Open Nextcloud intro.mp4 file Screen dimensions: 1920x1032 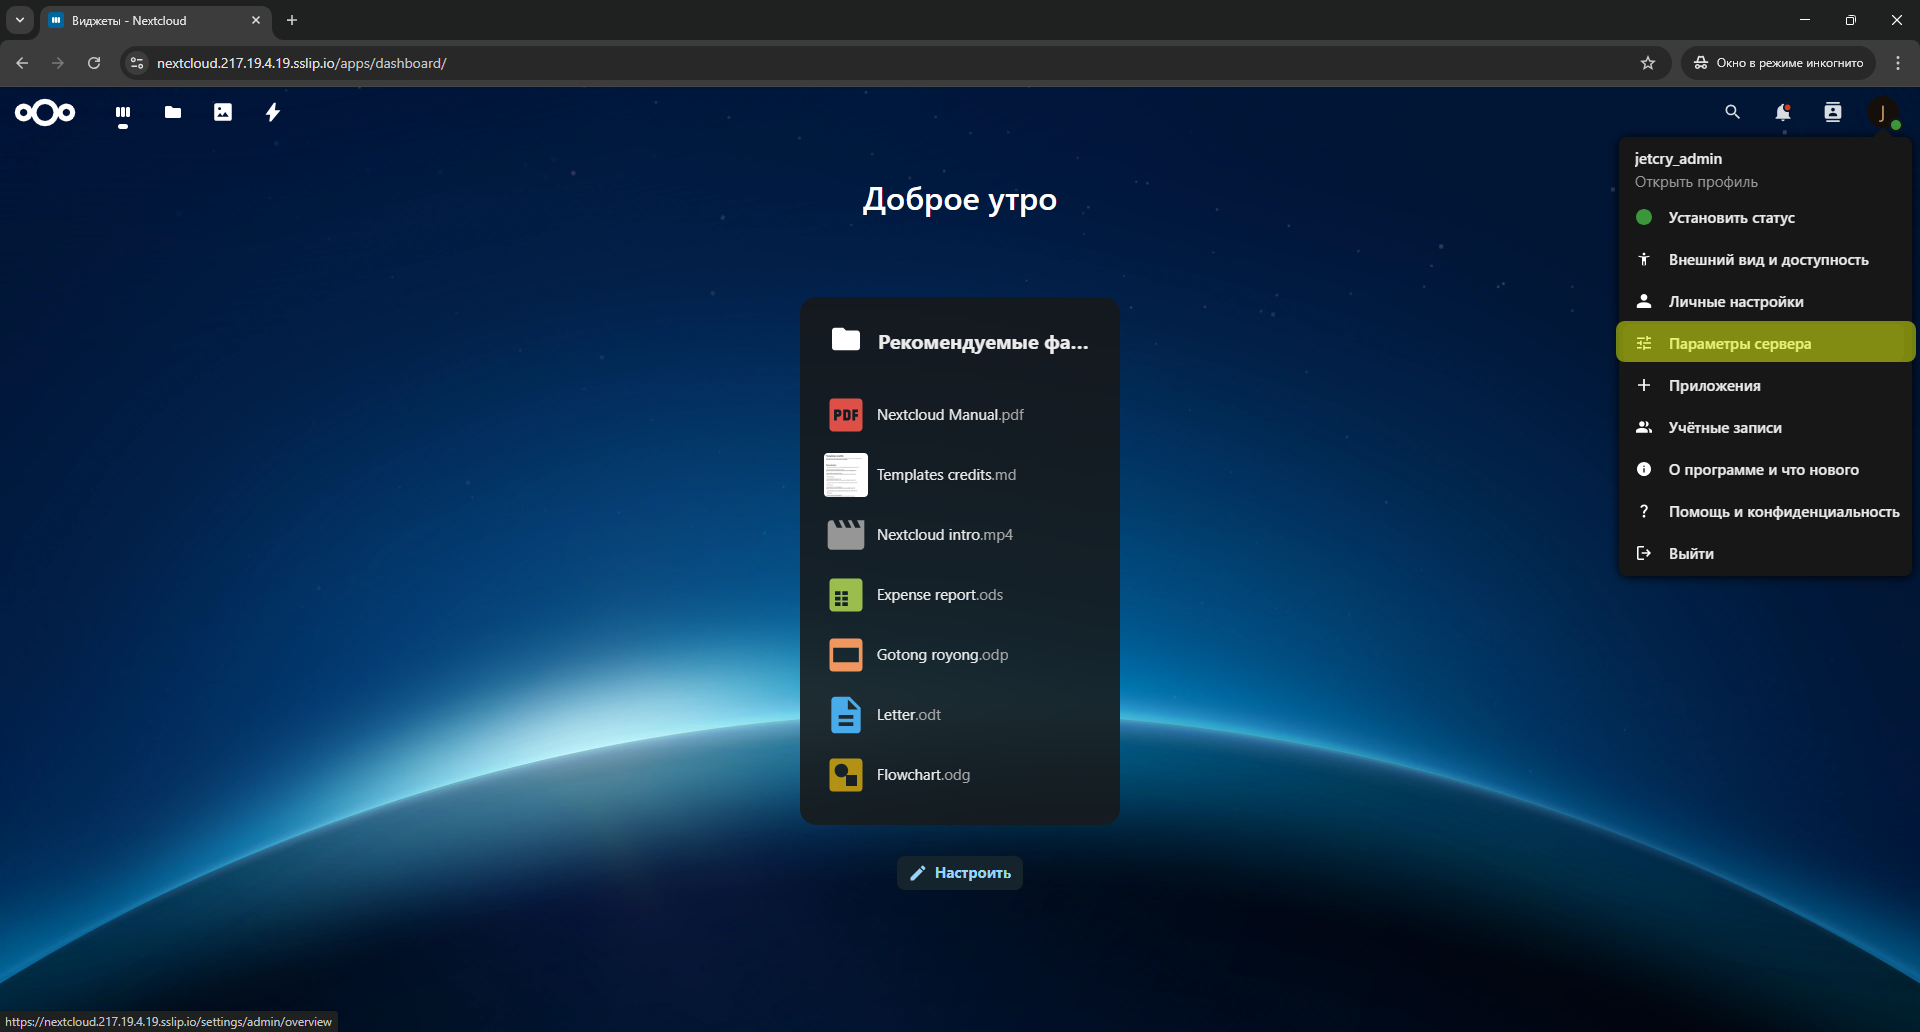pyautogui.click(x=960, y=535)
